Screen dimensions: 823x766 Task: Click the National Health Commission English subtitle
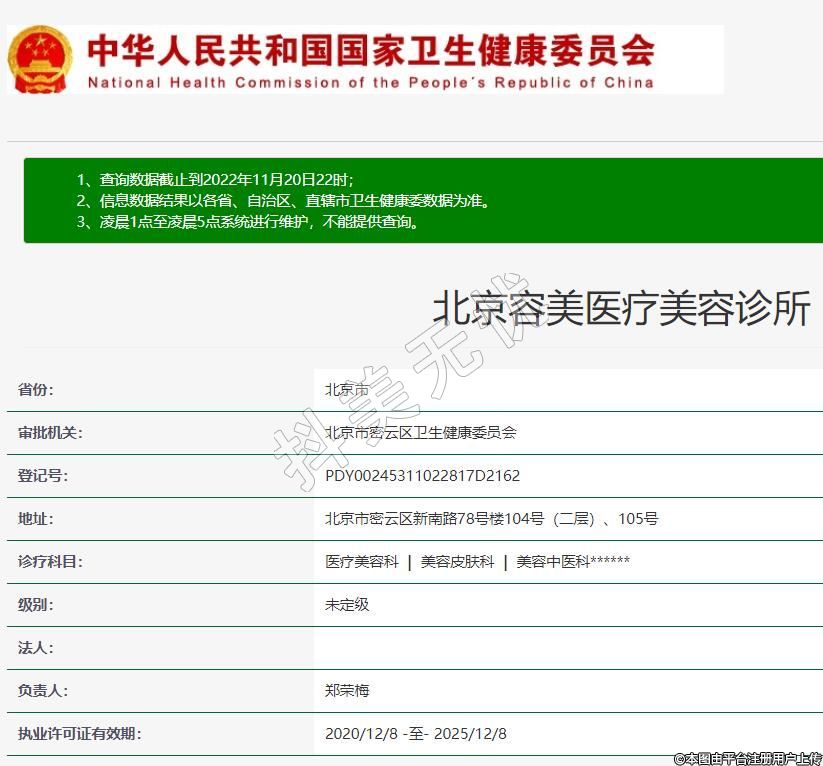pyautogui.click(x=370, y=83)
